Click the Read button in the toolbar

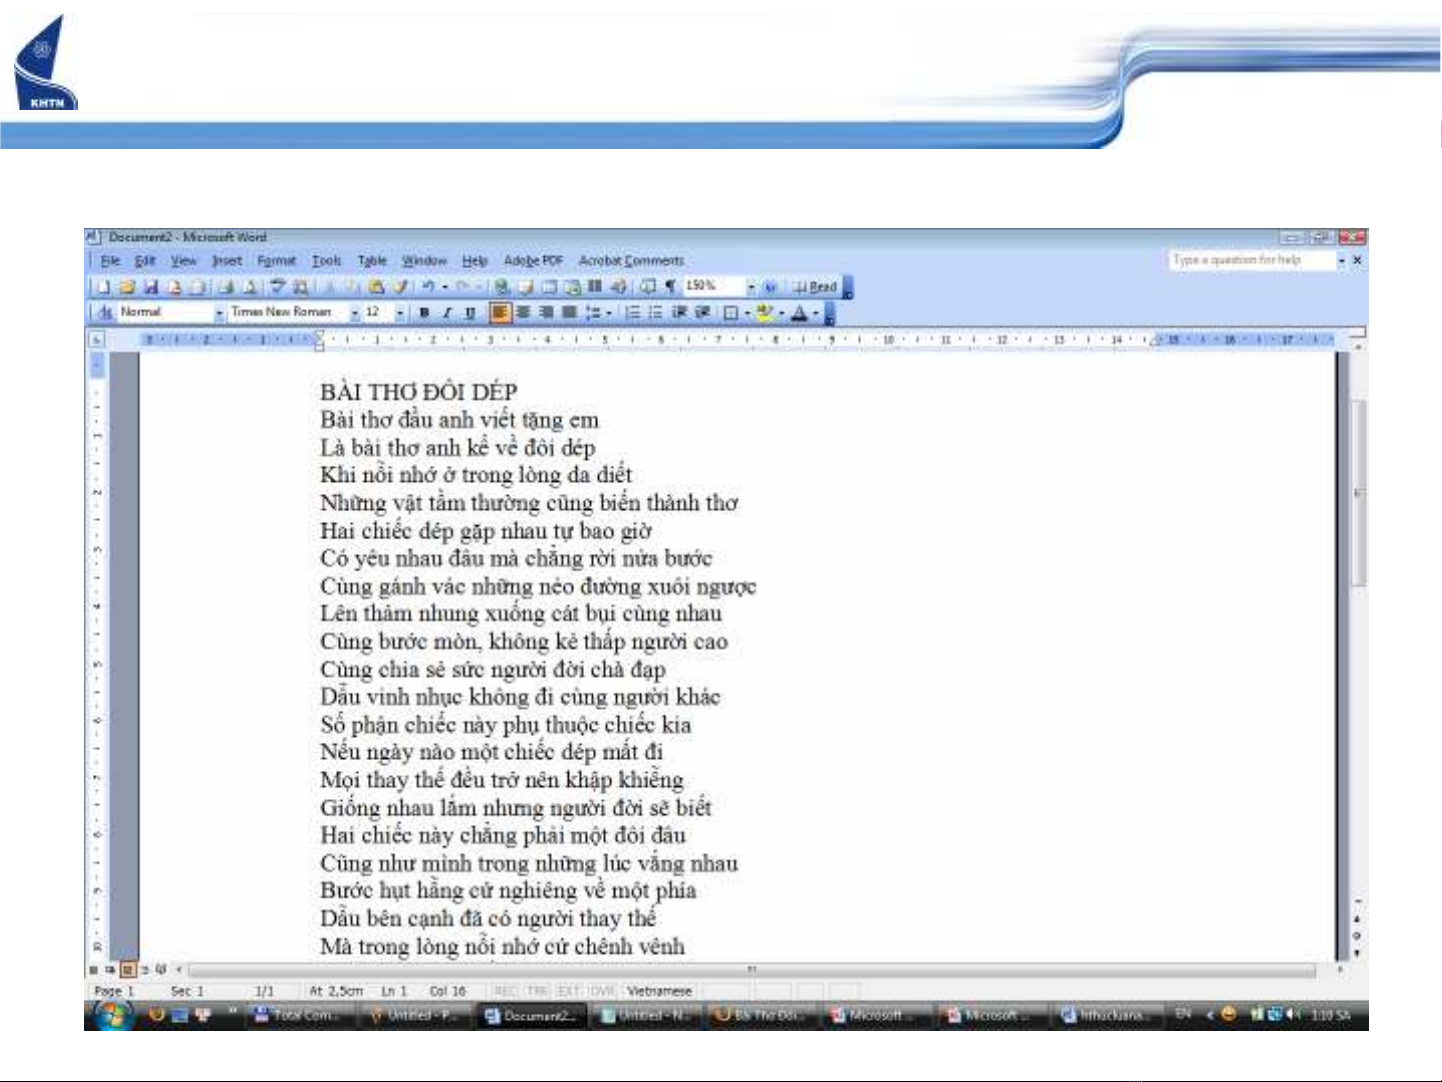click(x=816, y=287)
